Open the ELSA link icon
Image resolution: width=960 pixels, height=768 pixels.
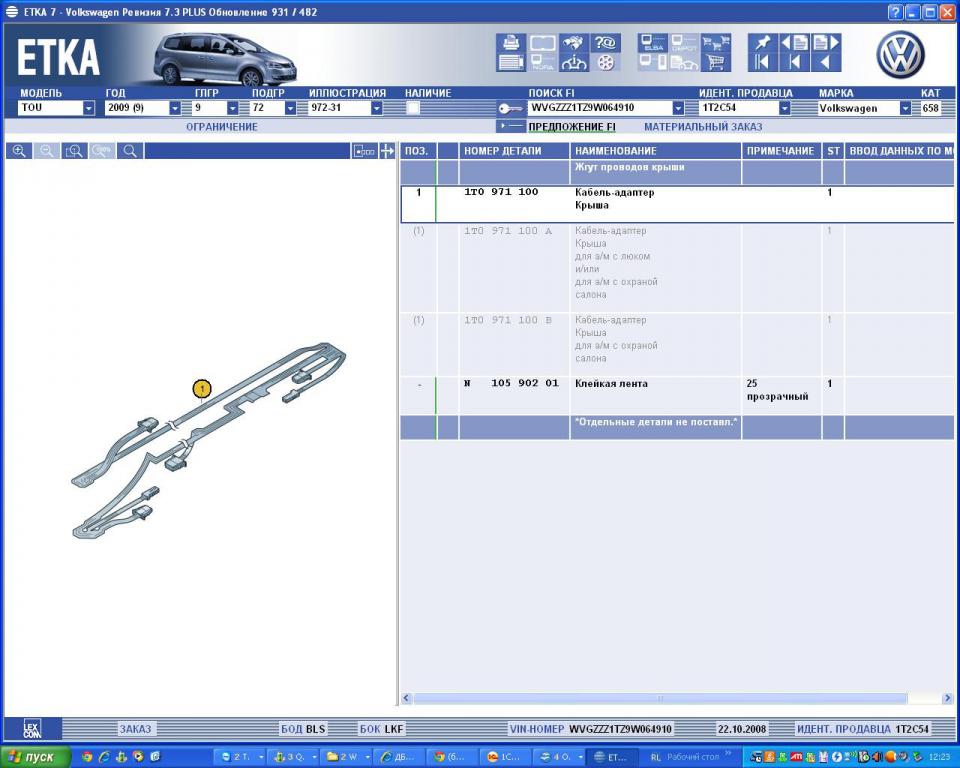(x=653, y=42)
